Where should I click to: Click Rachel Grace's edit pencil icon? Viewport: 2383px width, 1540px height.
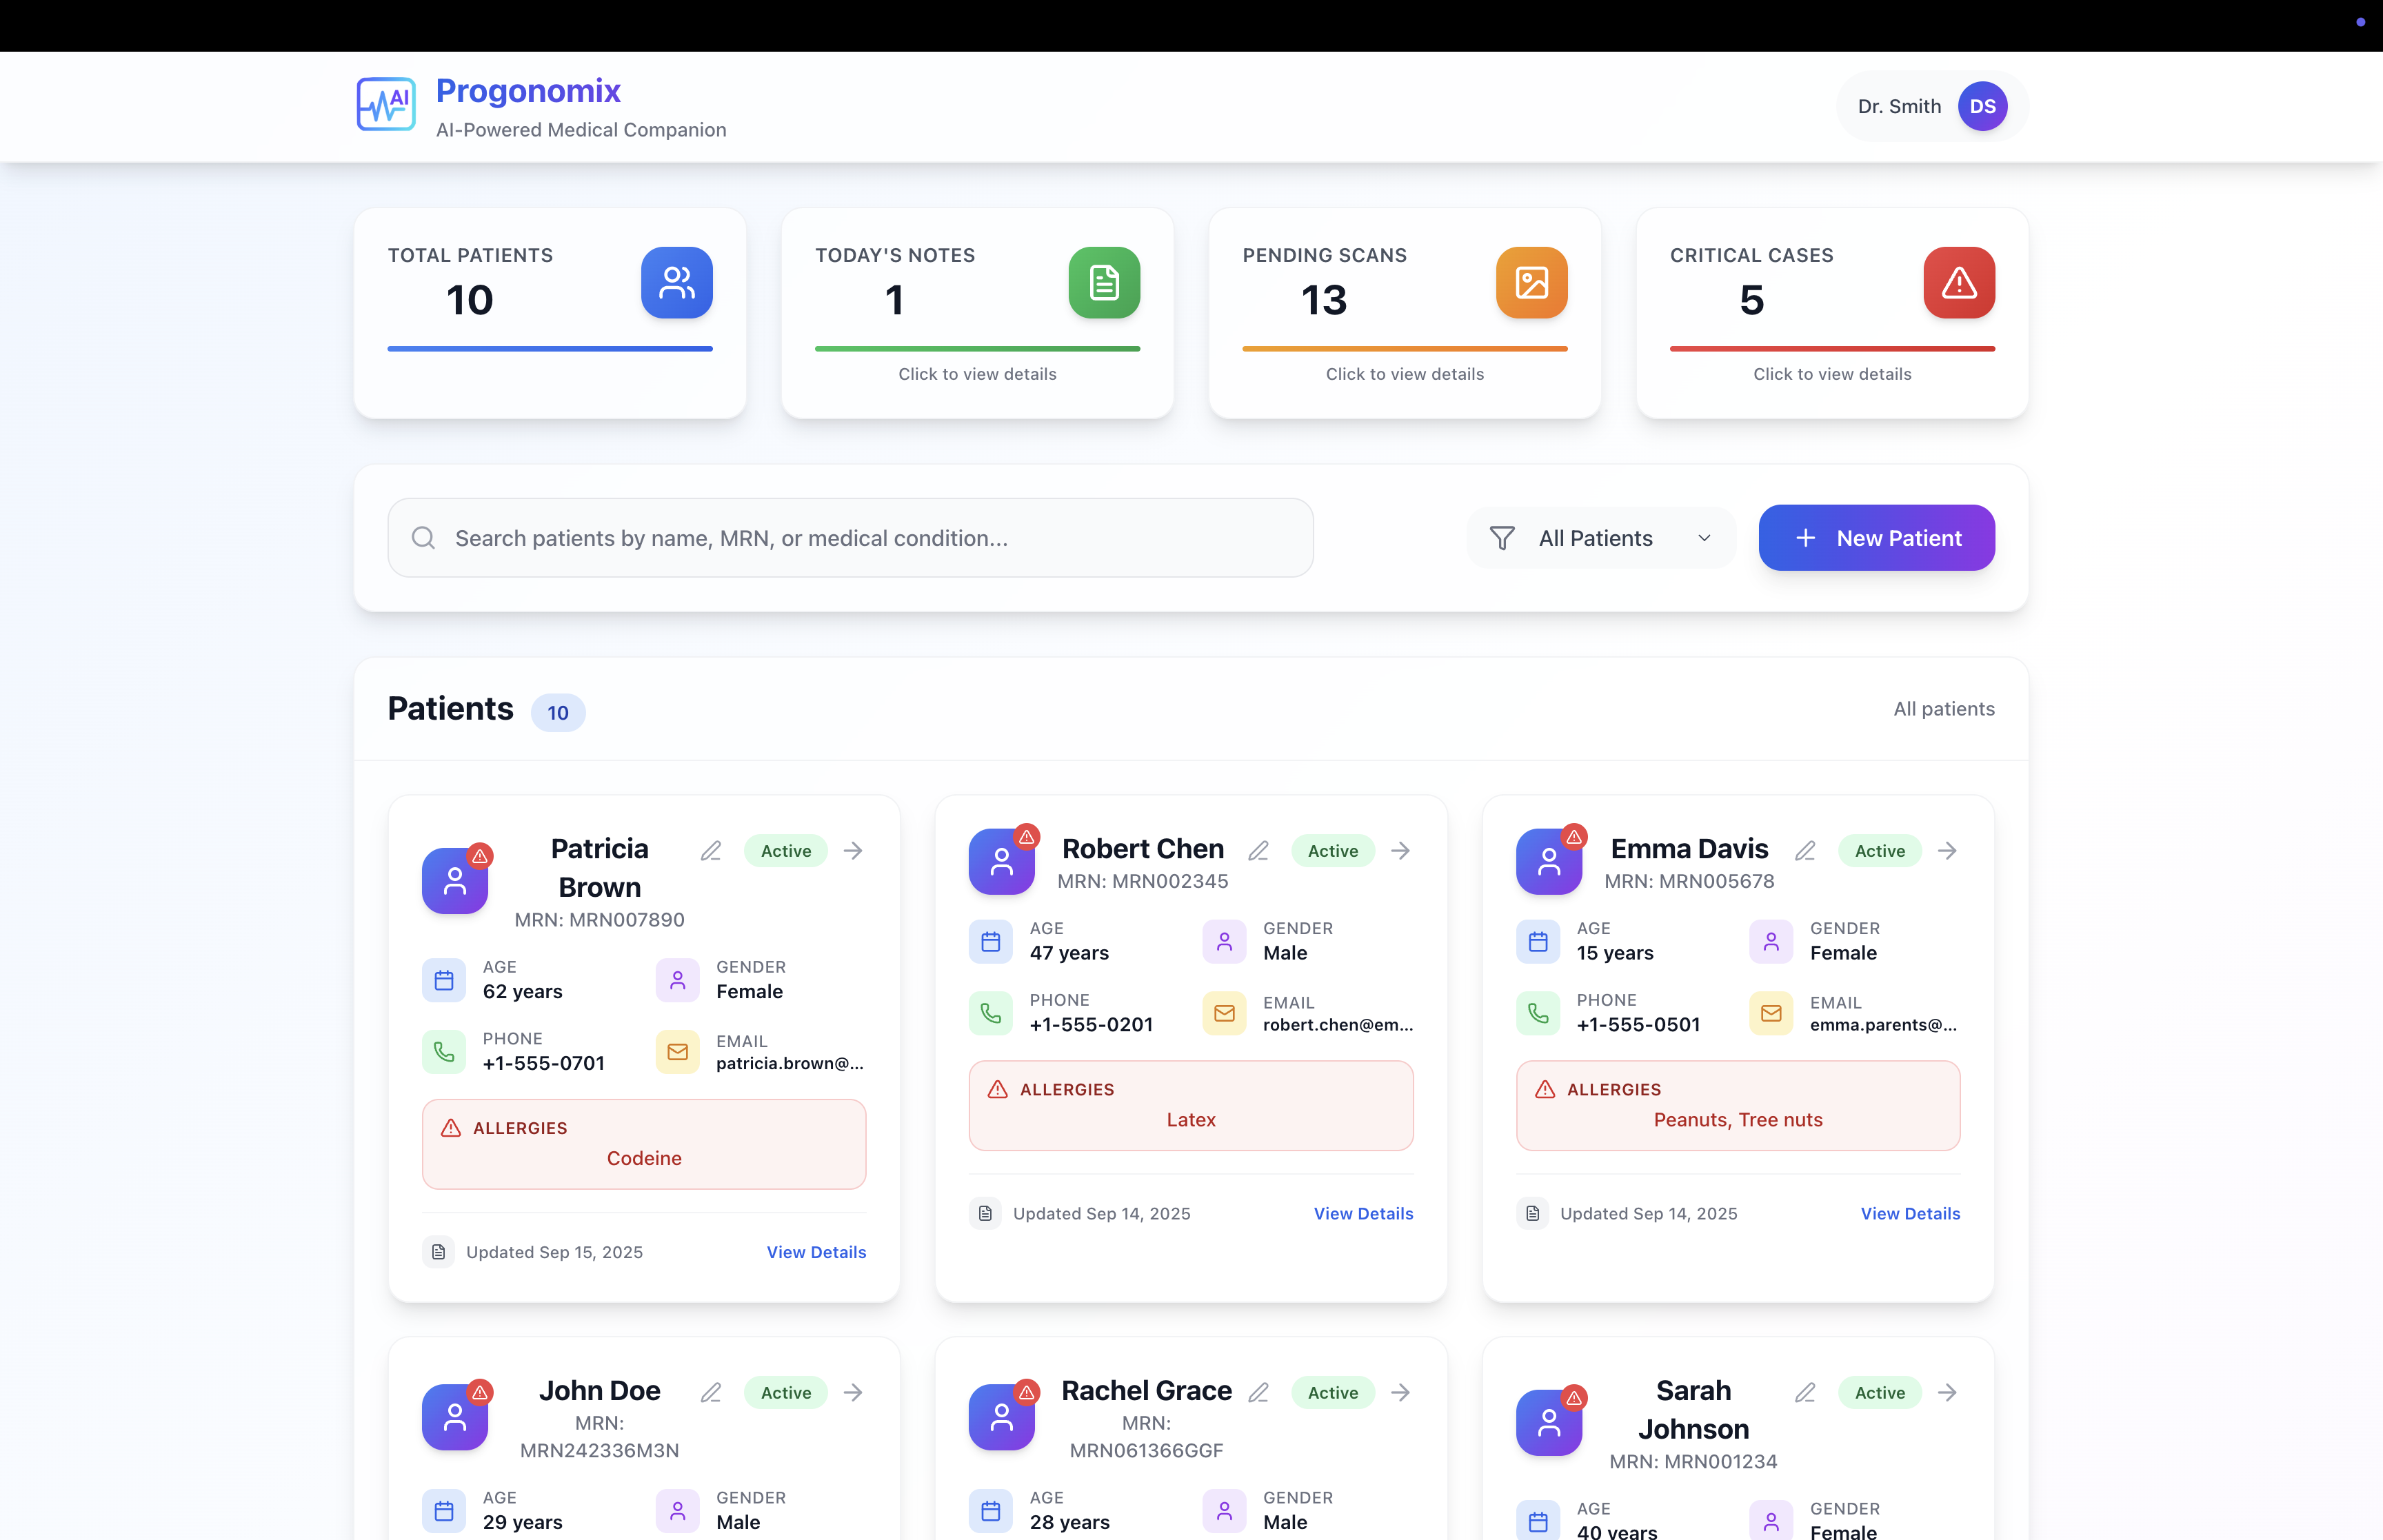click(x=1258, y=1392)
